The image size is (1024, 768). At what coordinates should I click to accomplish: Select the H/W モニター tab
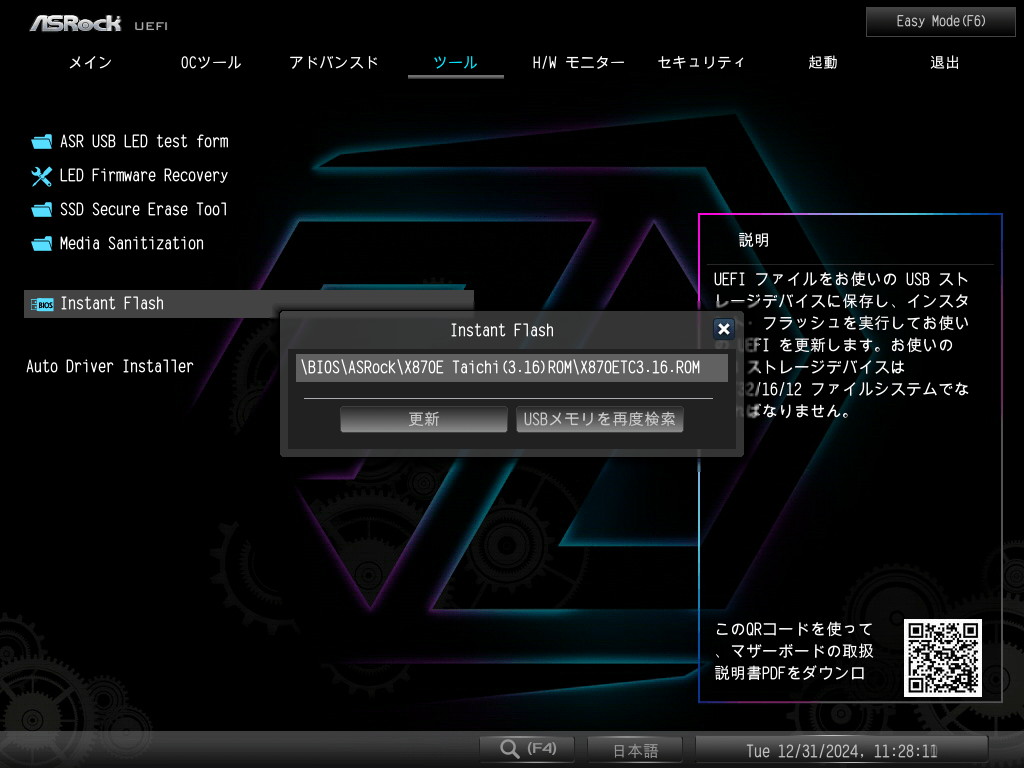579,63
